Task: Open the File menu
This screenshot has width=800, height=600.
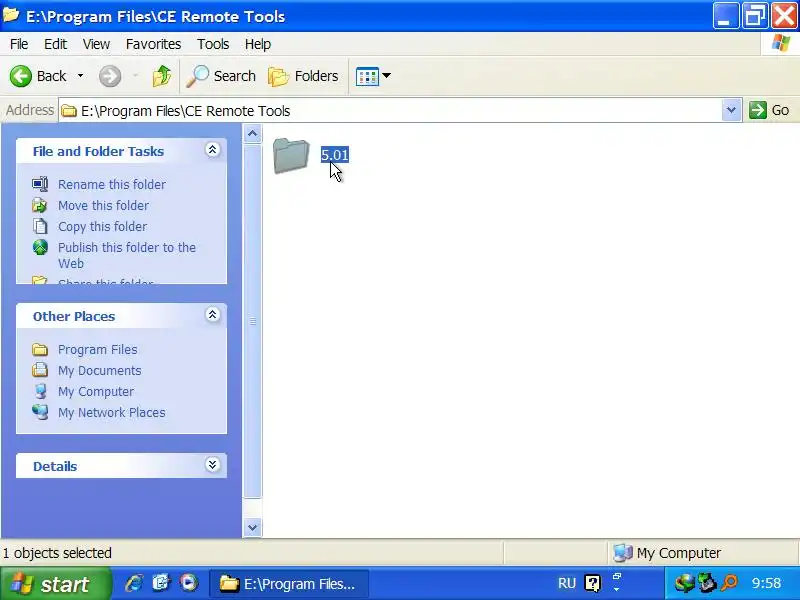Action: (x=19, y=44)
